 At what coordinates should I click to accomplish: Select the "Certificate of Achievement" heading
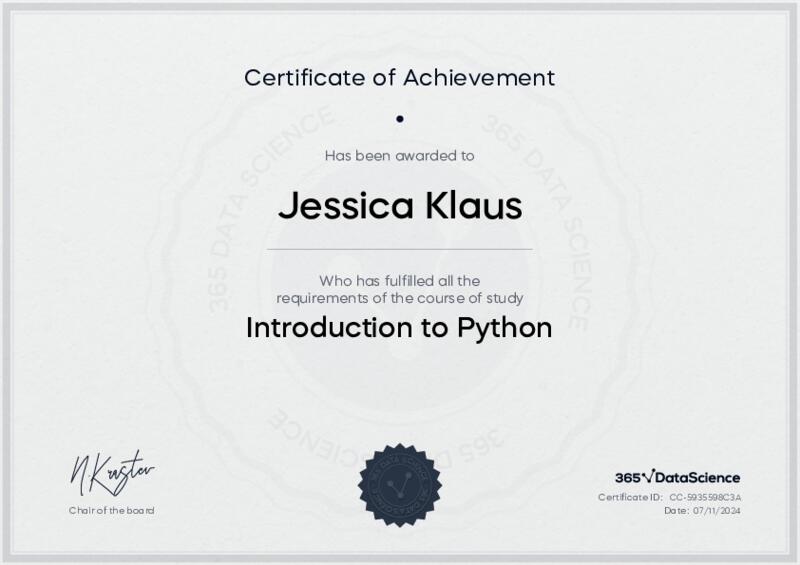pyautogui.click(x=400, y=77)
